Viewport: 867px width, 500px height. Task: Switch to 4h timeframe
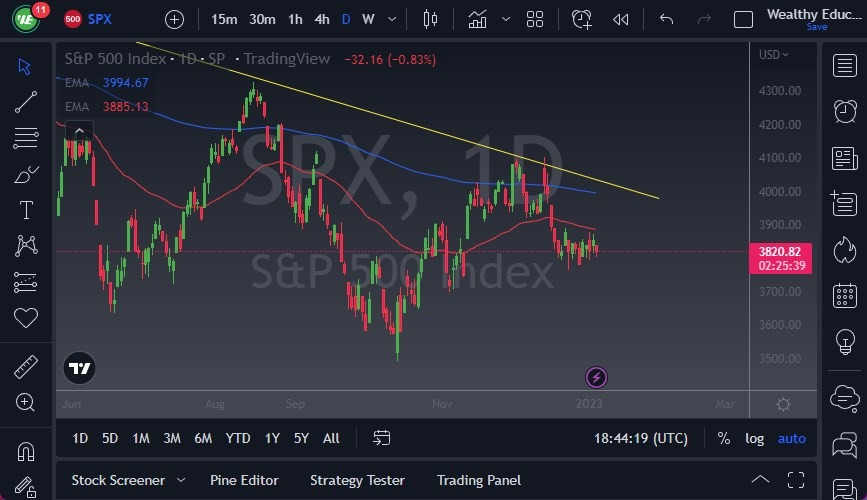322,20
